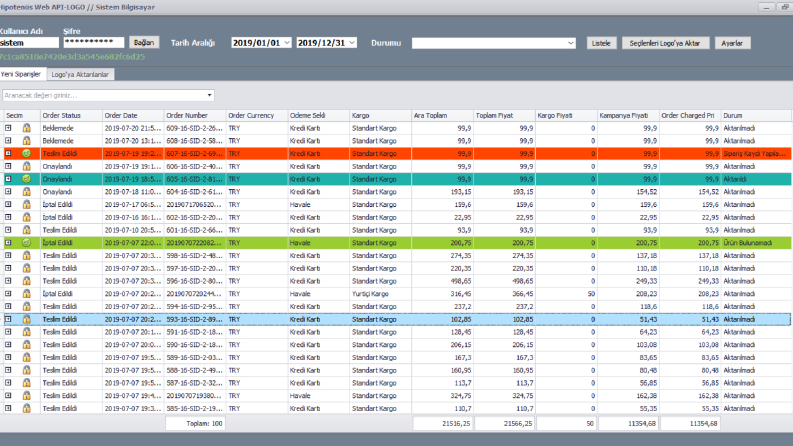Click the lock icon of order 597-16-SID-2-20

(26, 268)
